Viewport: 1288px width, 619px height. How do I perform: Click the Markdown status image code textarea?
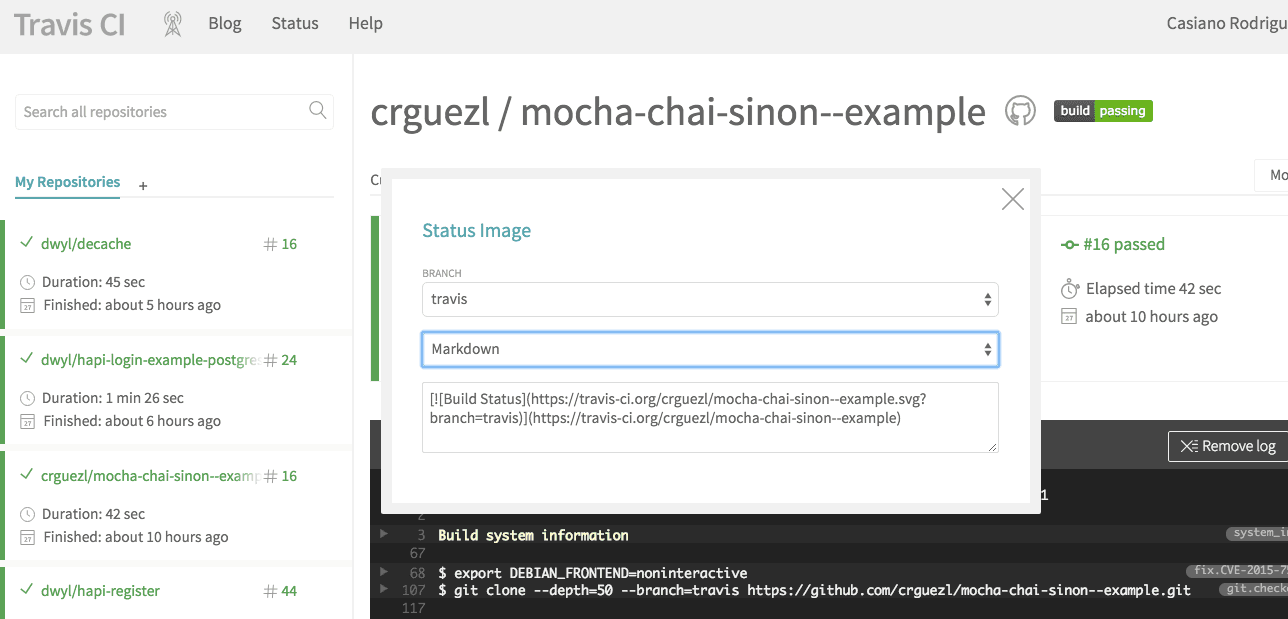tap(710, 417)
